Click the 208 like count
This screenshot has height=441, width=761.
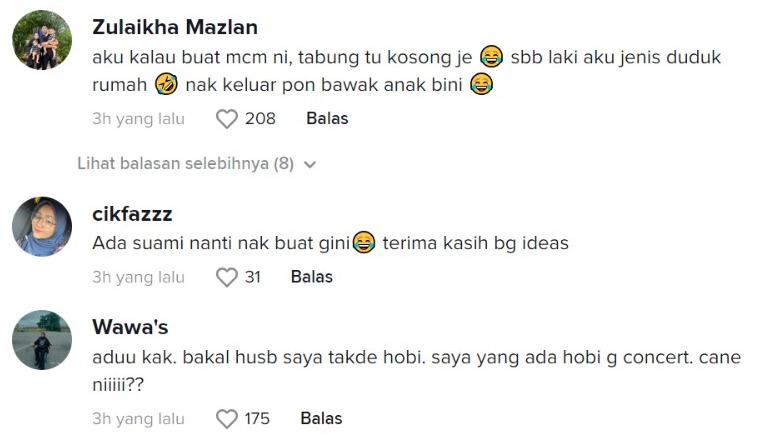[260, 119]
